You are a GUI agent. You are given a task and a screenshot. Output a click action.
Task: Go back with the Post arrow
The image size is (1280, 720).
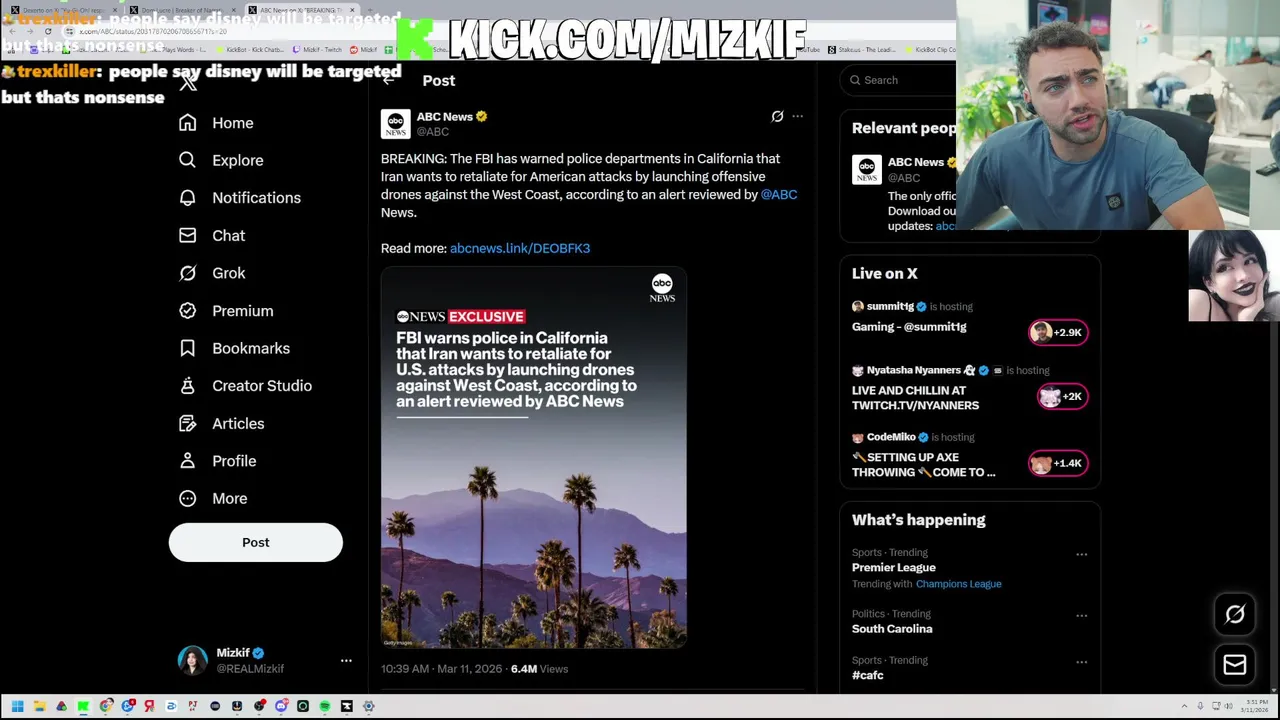389,80
